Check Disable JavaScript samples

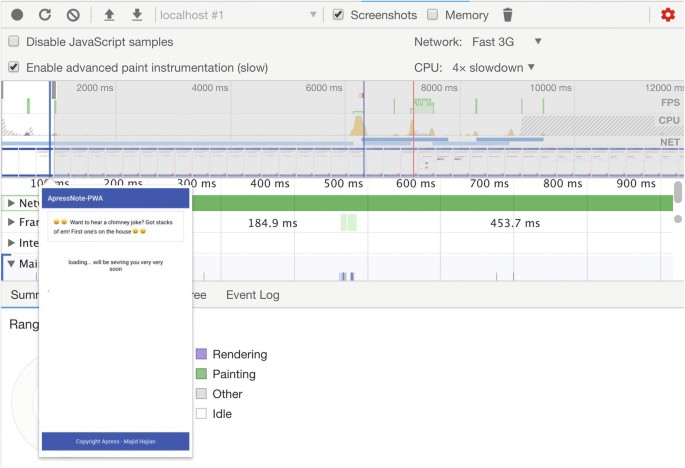[x=14, y=41]
